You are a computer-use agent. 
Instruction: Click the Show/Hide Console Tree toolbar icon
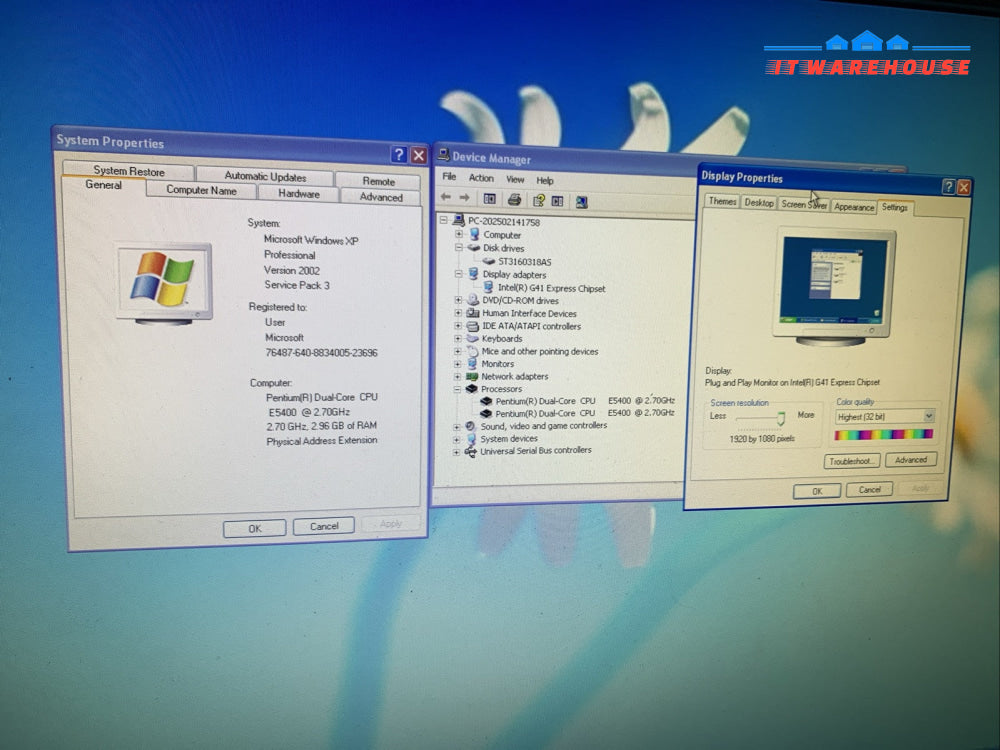click(490, 198)
